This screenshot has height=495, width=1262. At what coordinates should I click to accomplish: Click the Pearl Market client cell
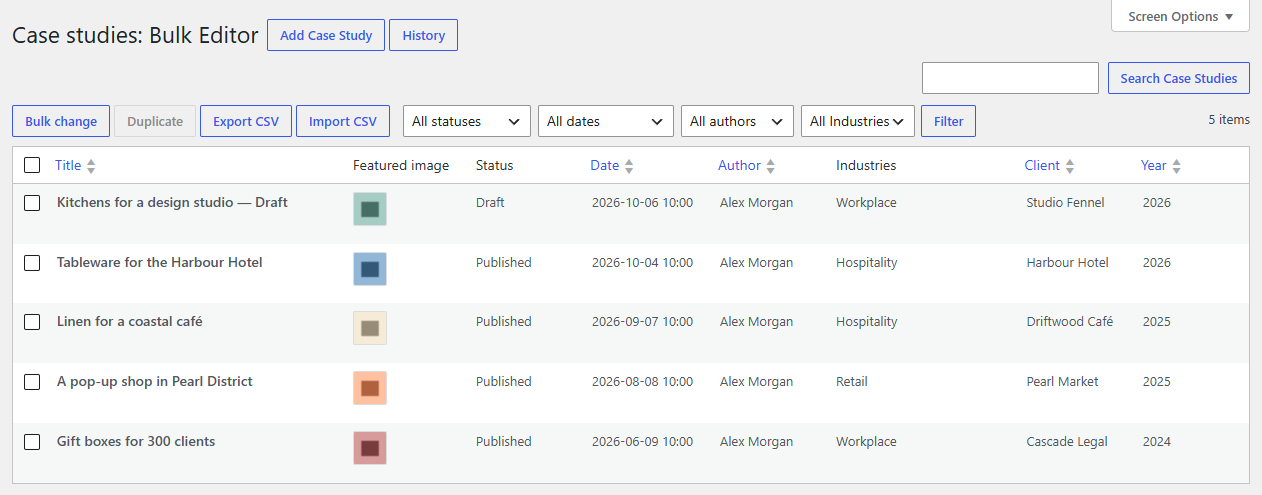click(x=1062, y=382)
